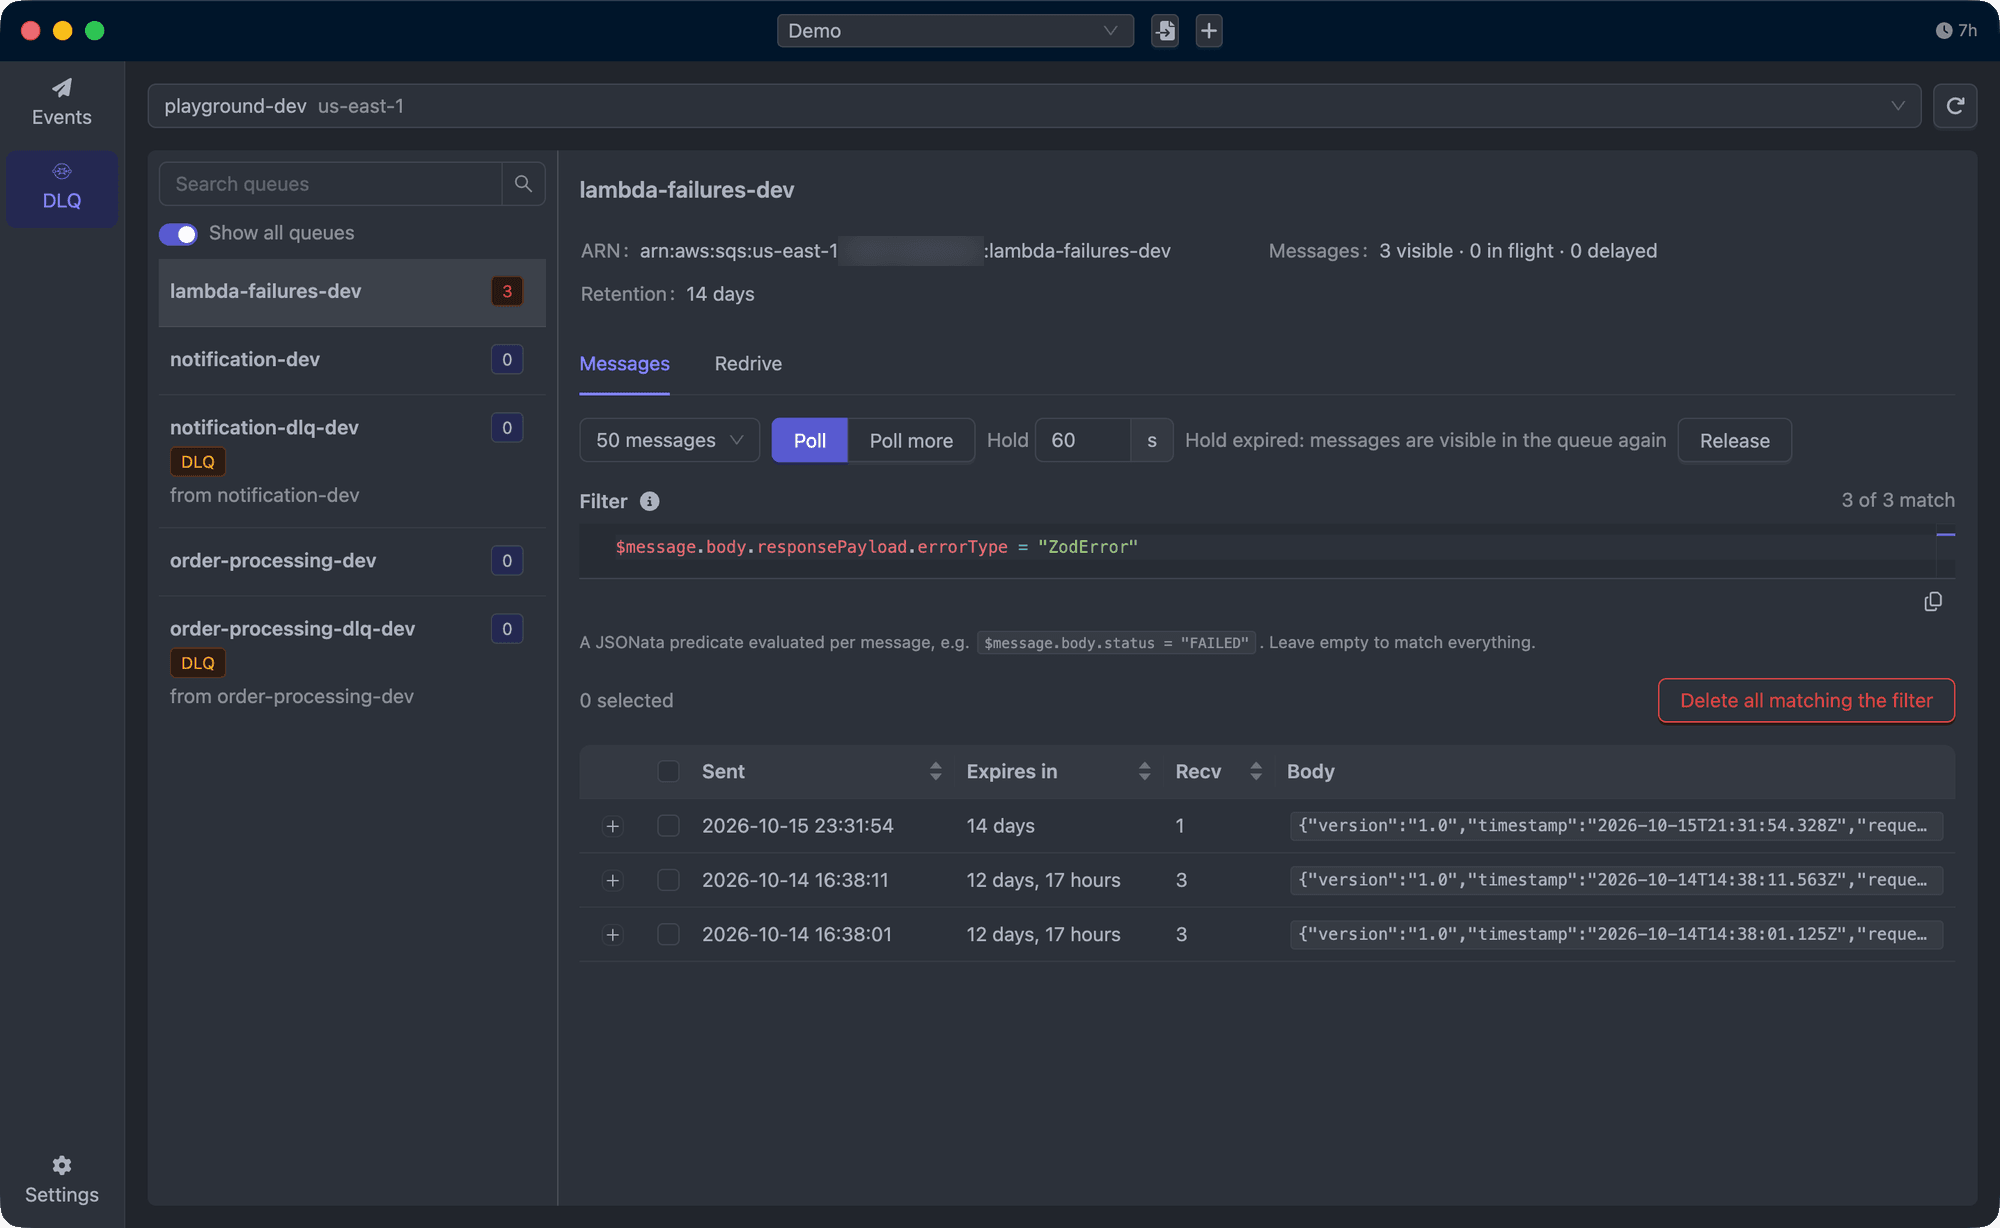Select the order-processing-dlq-dev queue
The image size is (2000, 1228).
(x=352, y=662)
